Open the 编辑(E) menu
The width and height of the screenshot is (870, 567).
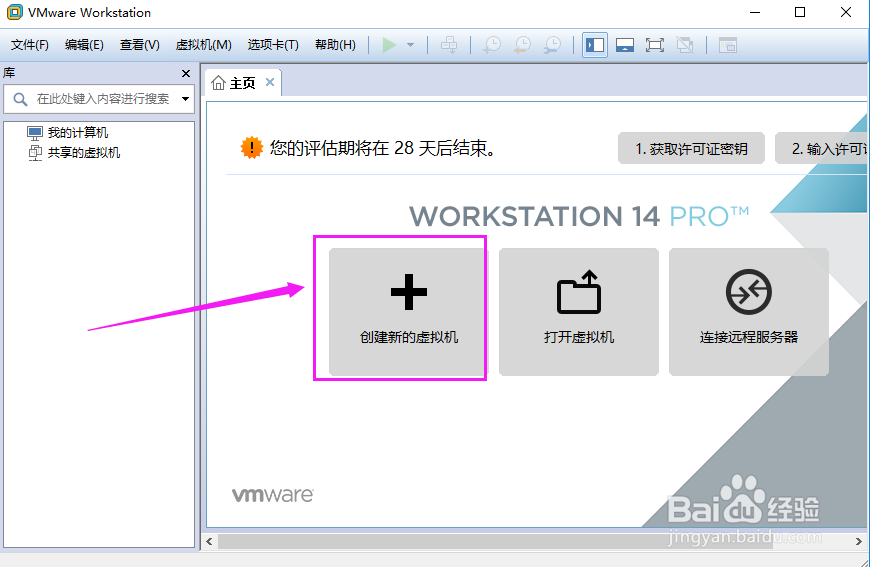pos(84,45)
